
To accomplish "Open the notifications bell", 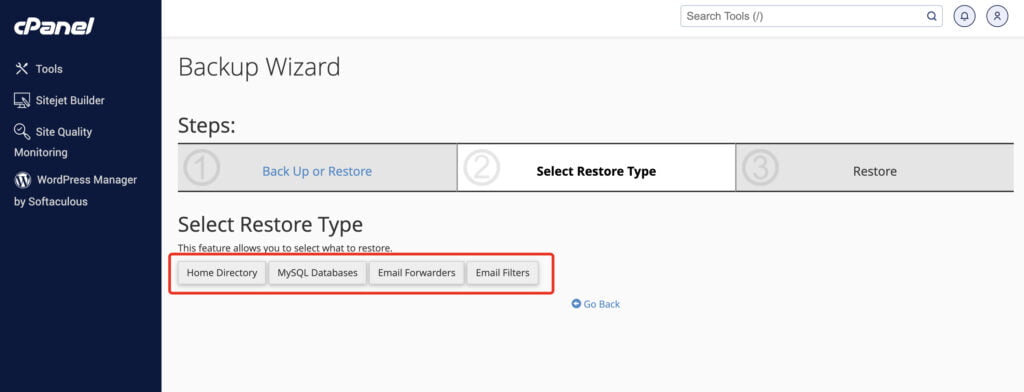I will pyautogui.click(x=965, y=16).
